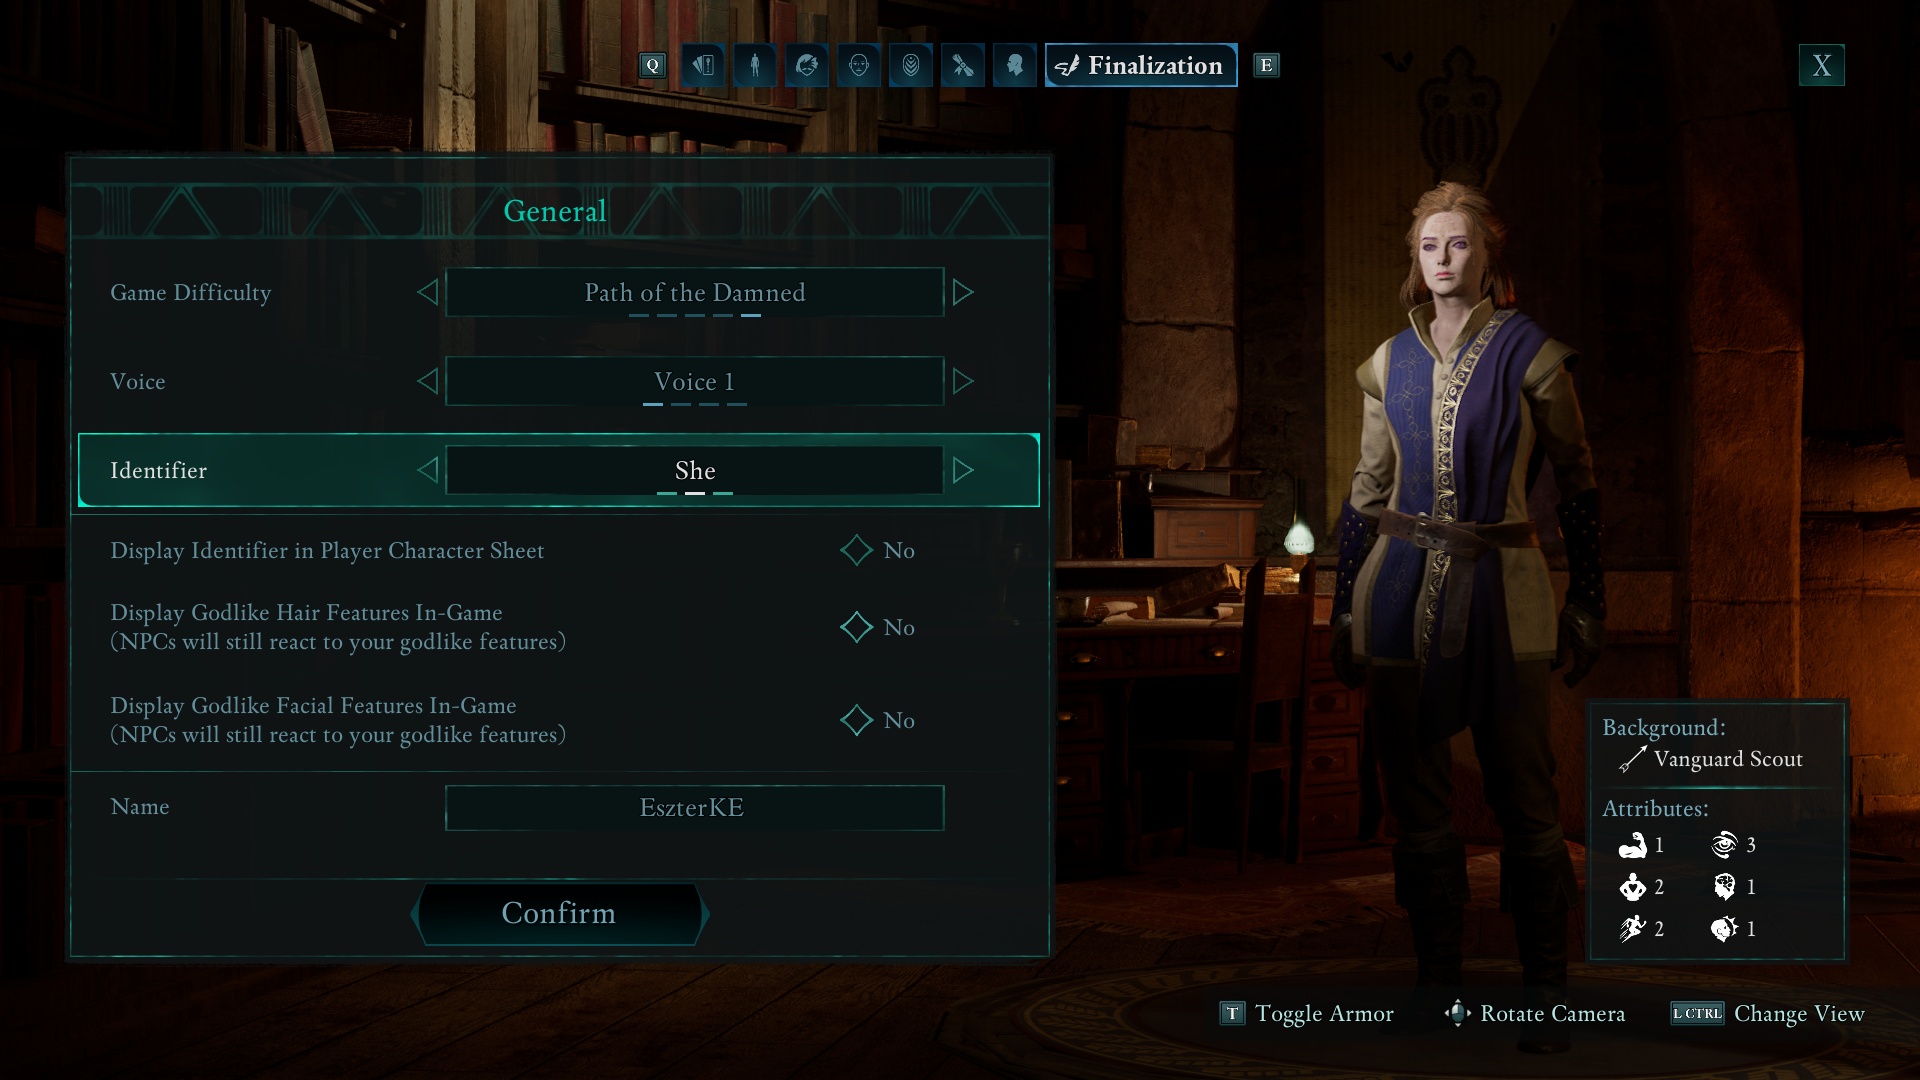The width and height of the screenshot is (1920, 1080).
Task: Open the head profile tab icon
Action: pos(1015,65)
